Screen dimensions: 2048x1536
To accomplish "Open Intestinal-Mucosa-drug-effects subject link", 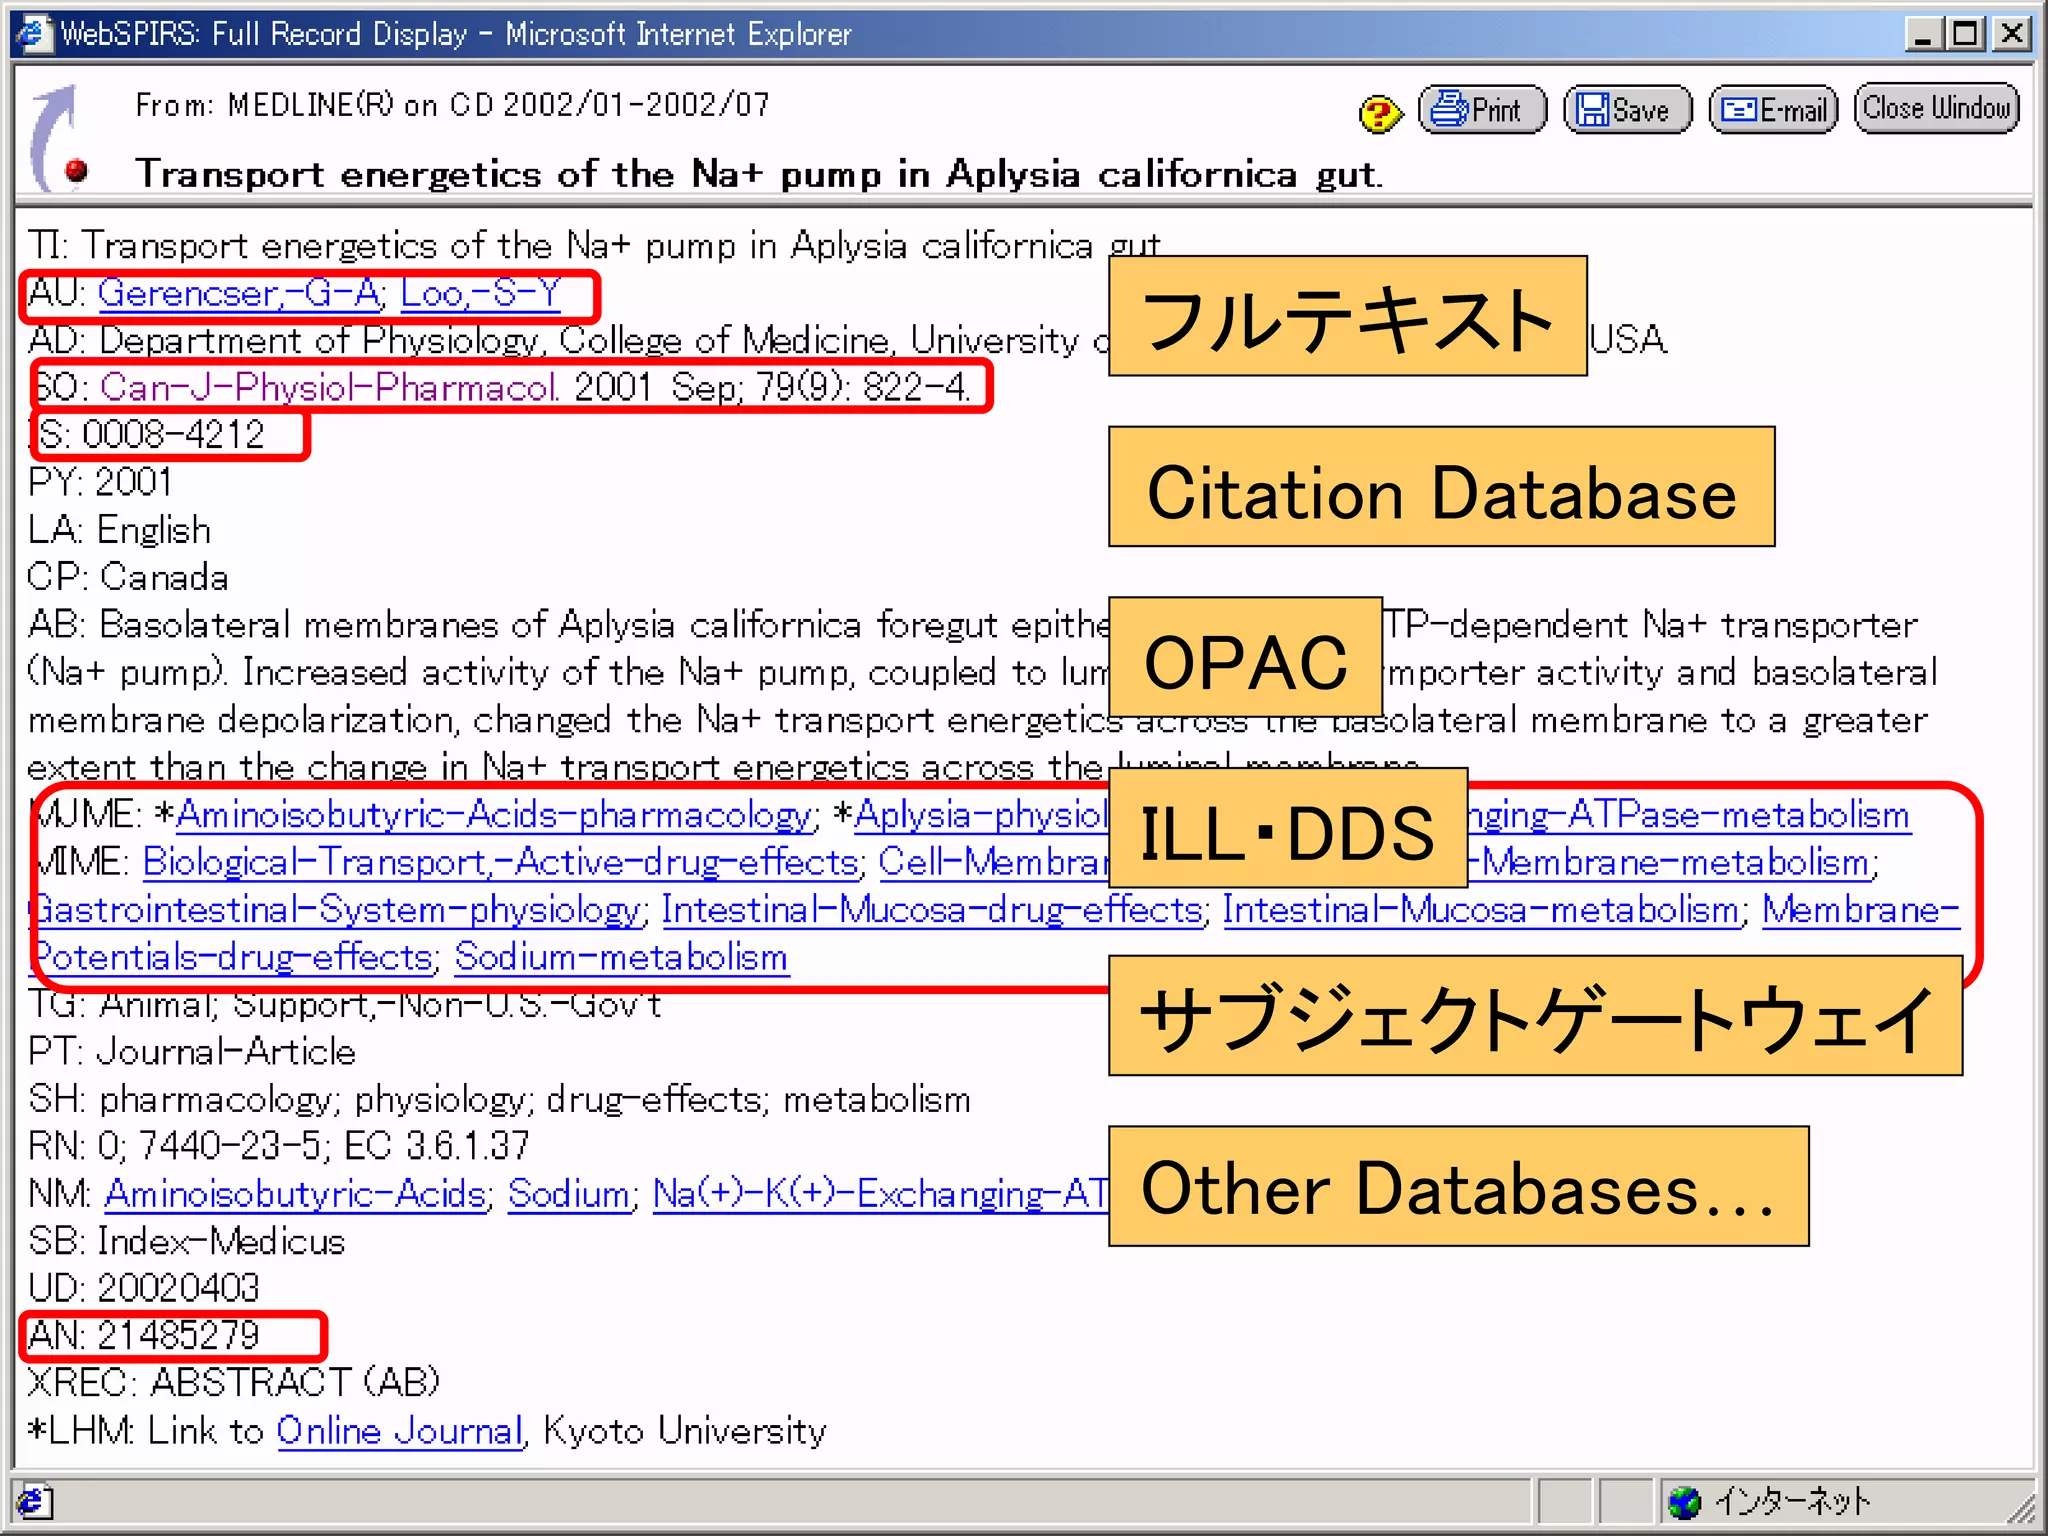I will coord(932,910).
